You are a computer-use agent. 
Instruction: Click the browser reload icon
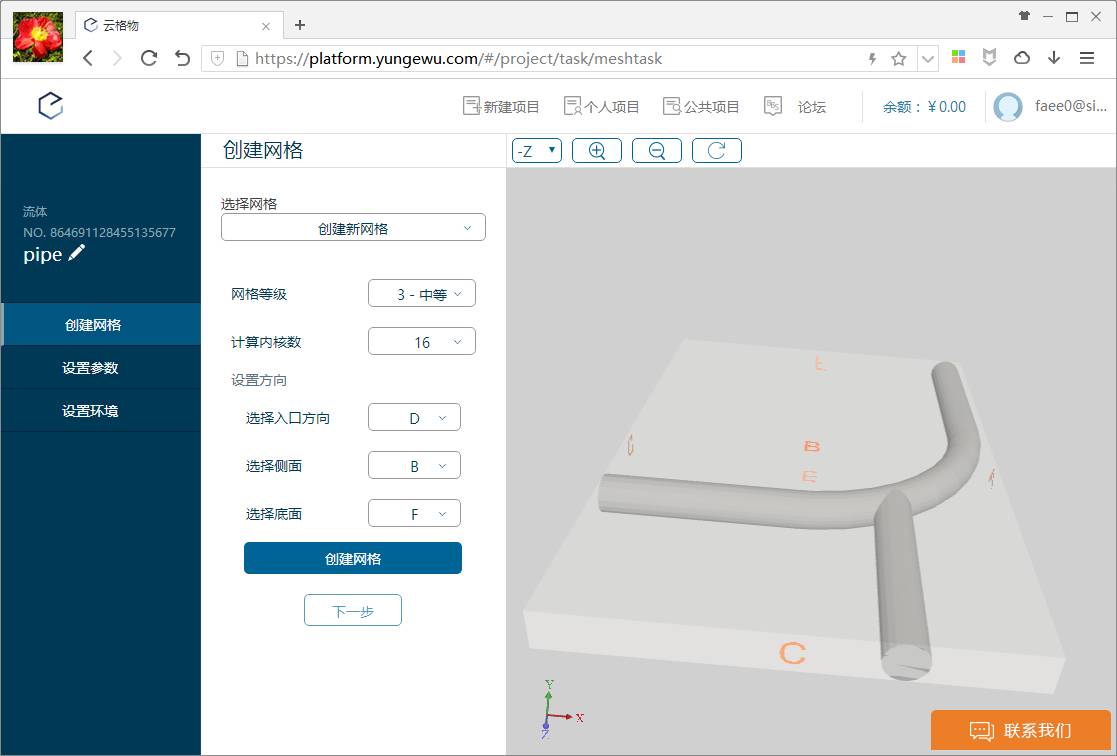(149, 58)
